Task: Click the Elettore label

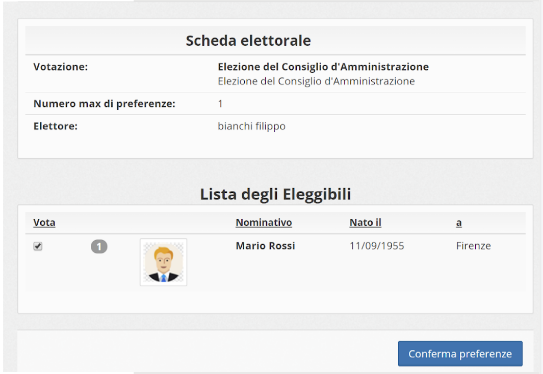Action: coord(55,126)
